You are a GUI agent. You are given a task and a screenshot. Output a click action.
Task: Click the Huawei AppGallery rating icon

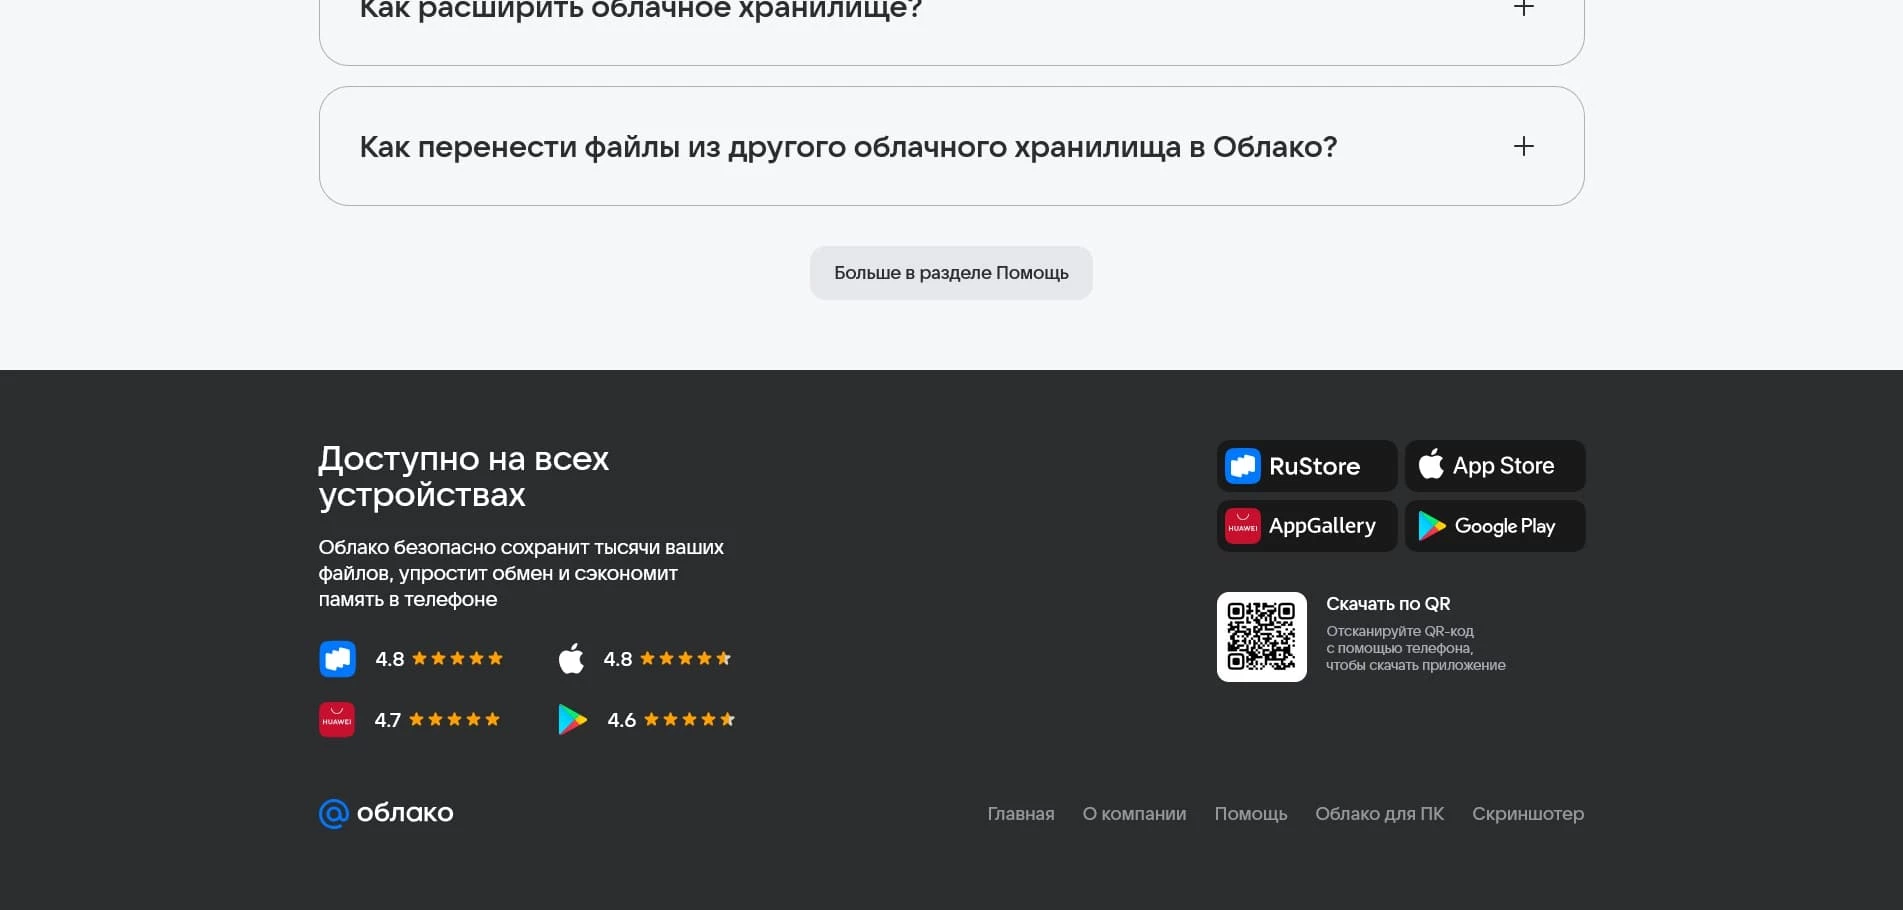coord(337,720)
